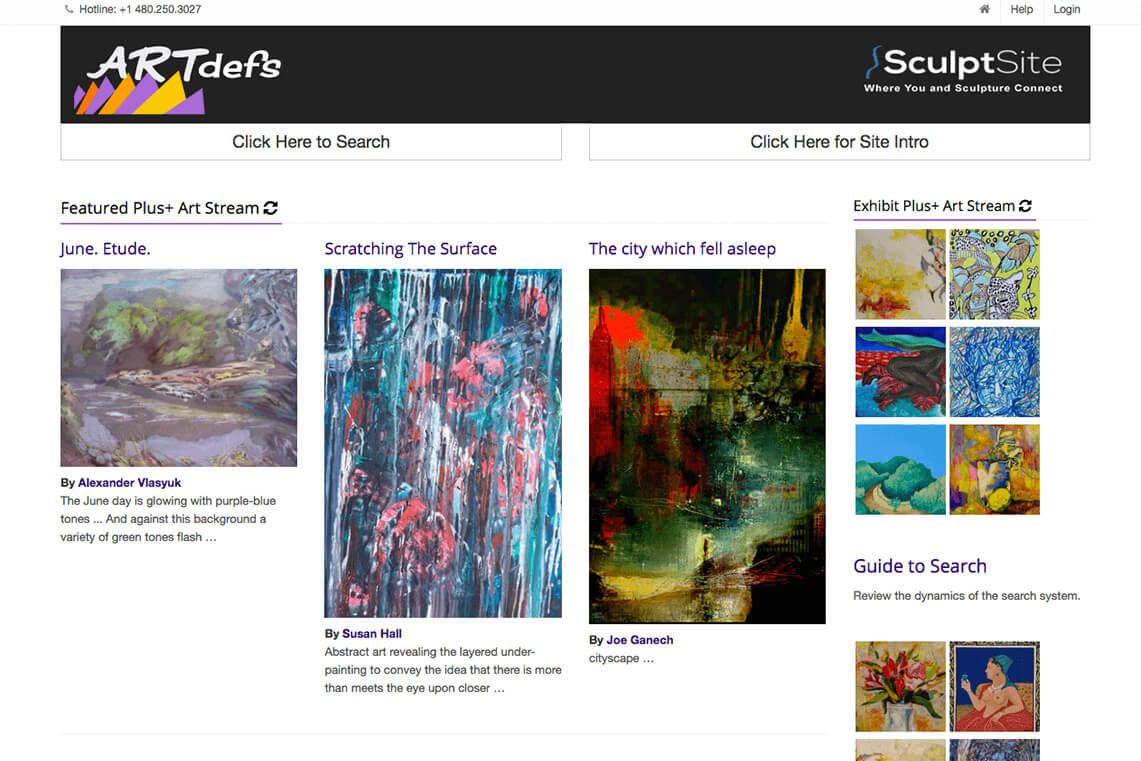Refresh the Exhibit Plus+ Art Stream
Viewport: 1141px width, 761px height.
click(1025, 206)
